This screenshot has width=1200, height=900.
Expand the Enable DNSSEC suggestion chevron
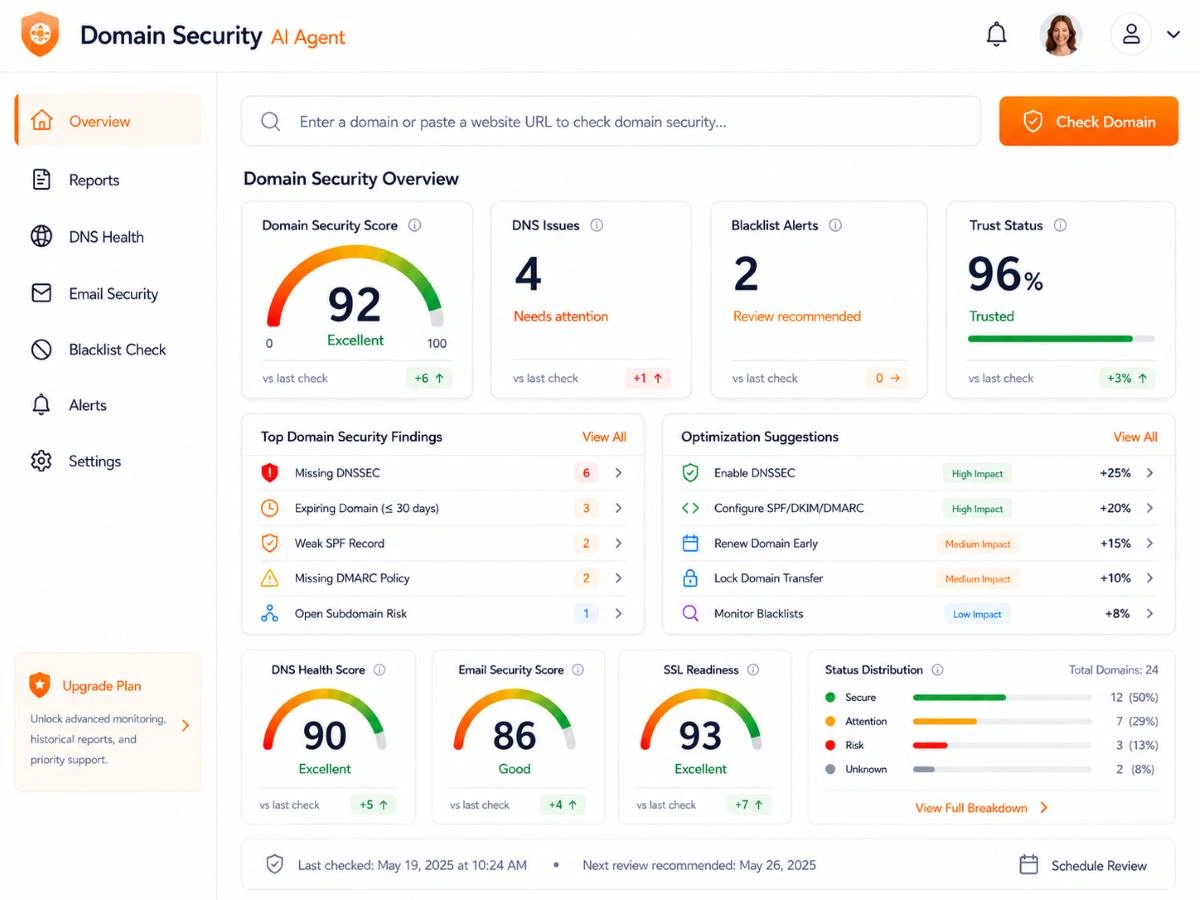[1150, 473]
